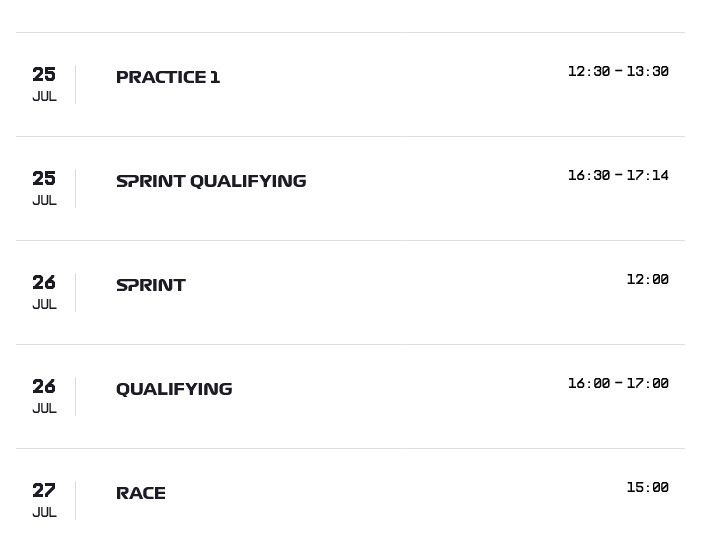Select the Race 15:00 start time
The width and height of the screenshot is (701, 546).
648,487
